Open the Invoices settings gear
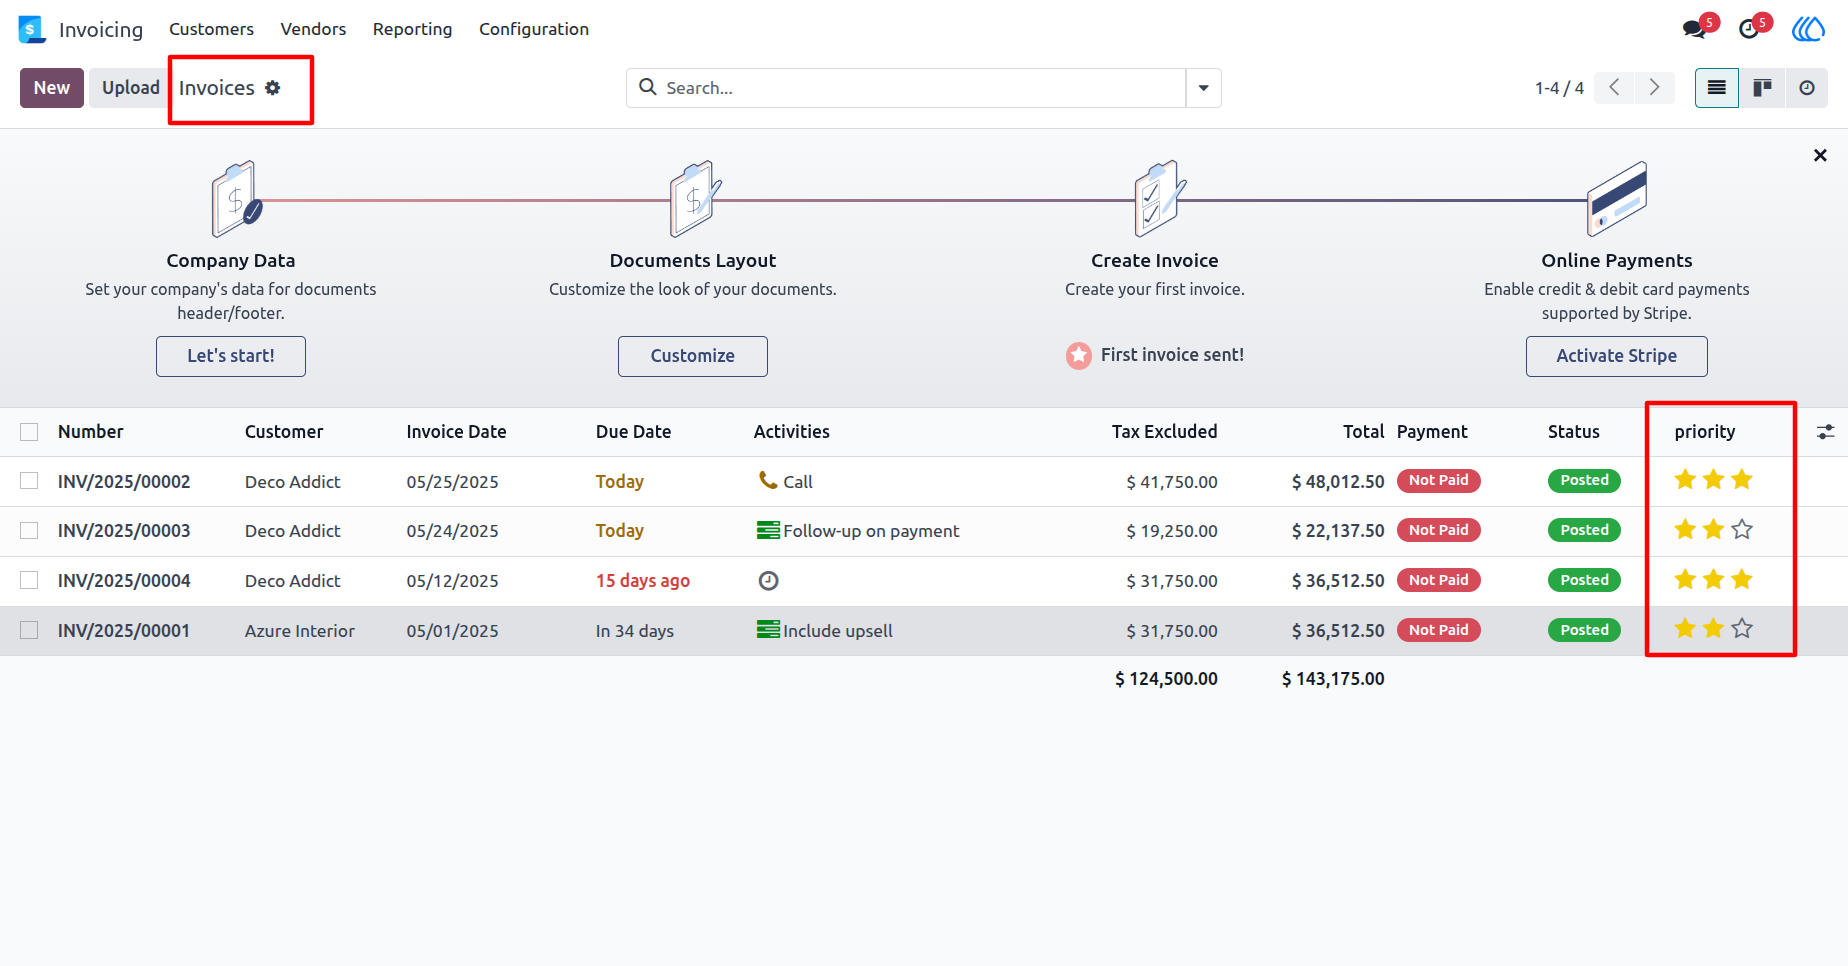The height and width of the screenshot is (966, 1848). (x=273, y=88)
